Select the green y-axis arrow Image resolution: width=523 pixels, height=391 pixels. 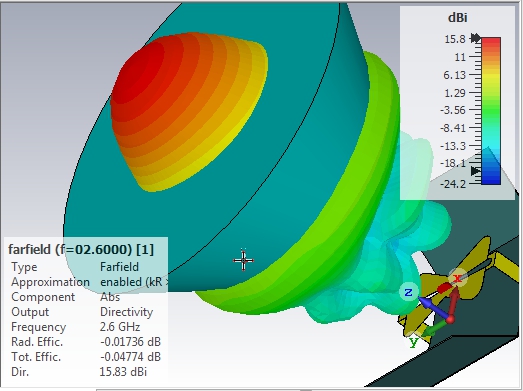(434, 328)
